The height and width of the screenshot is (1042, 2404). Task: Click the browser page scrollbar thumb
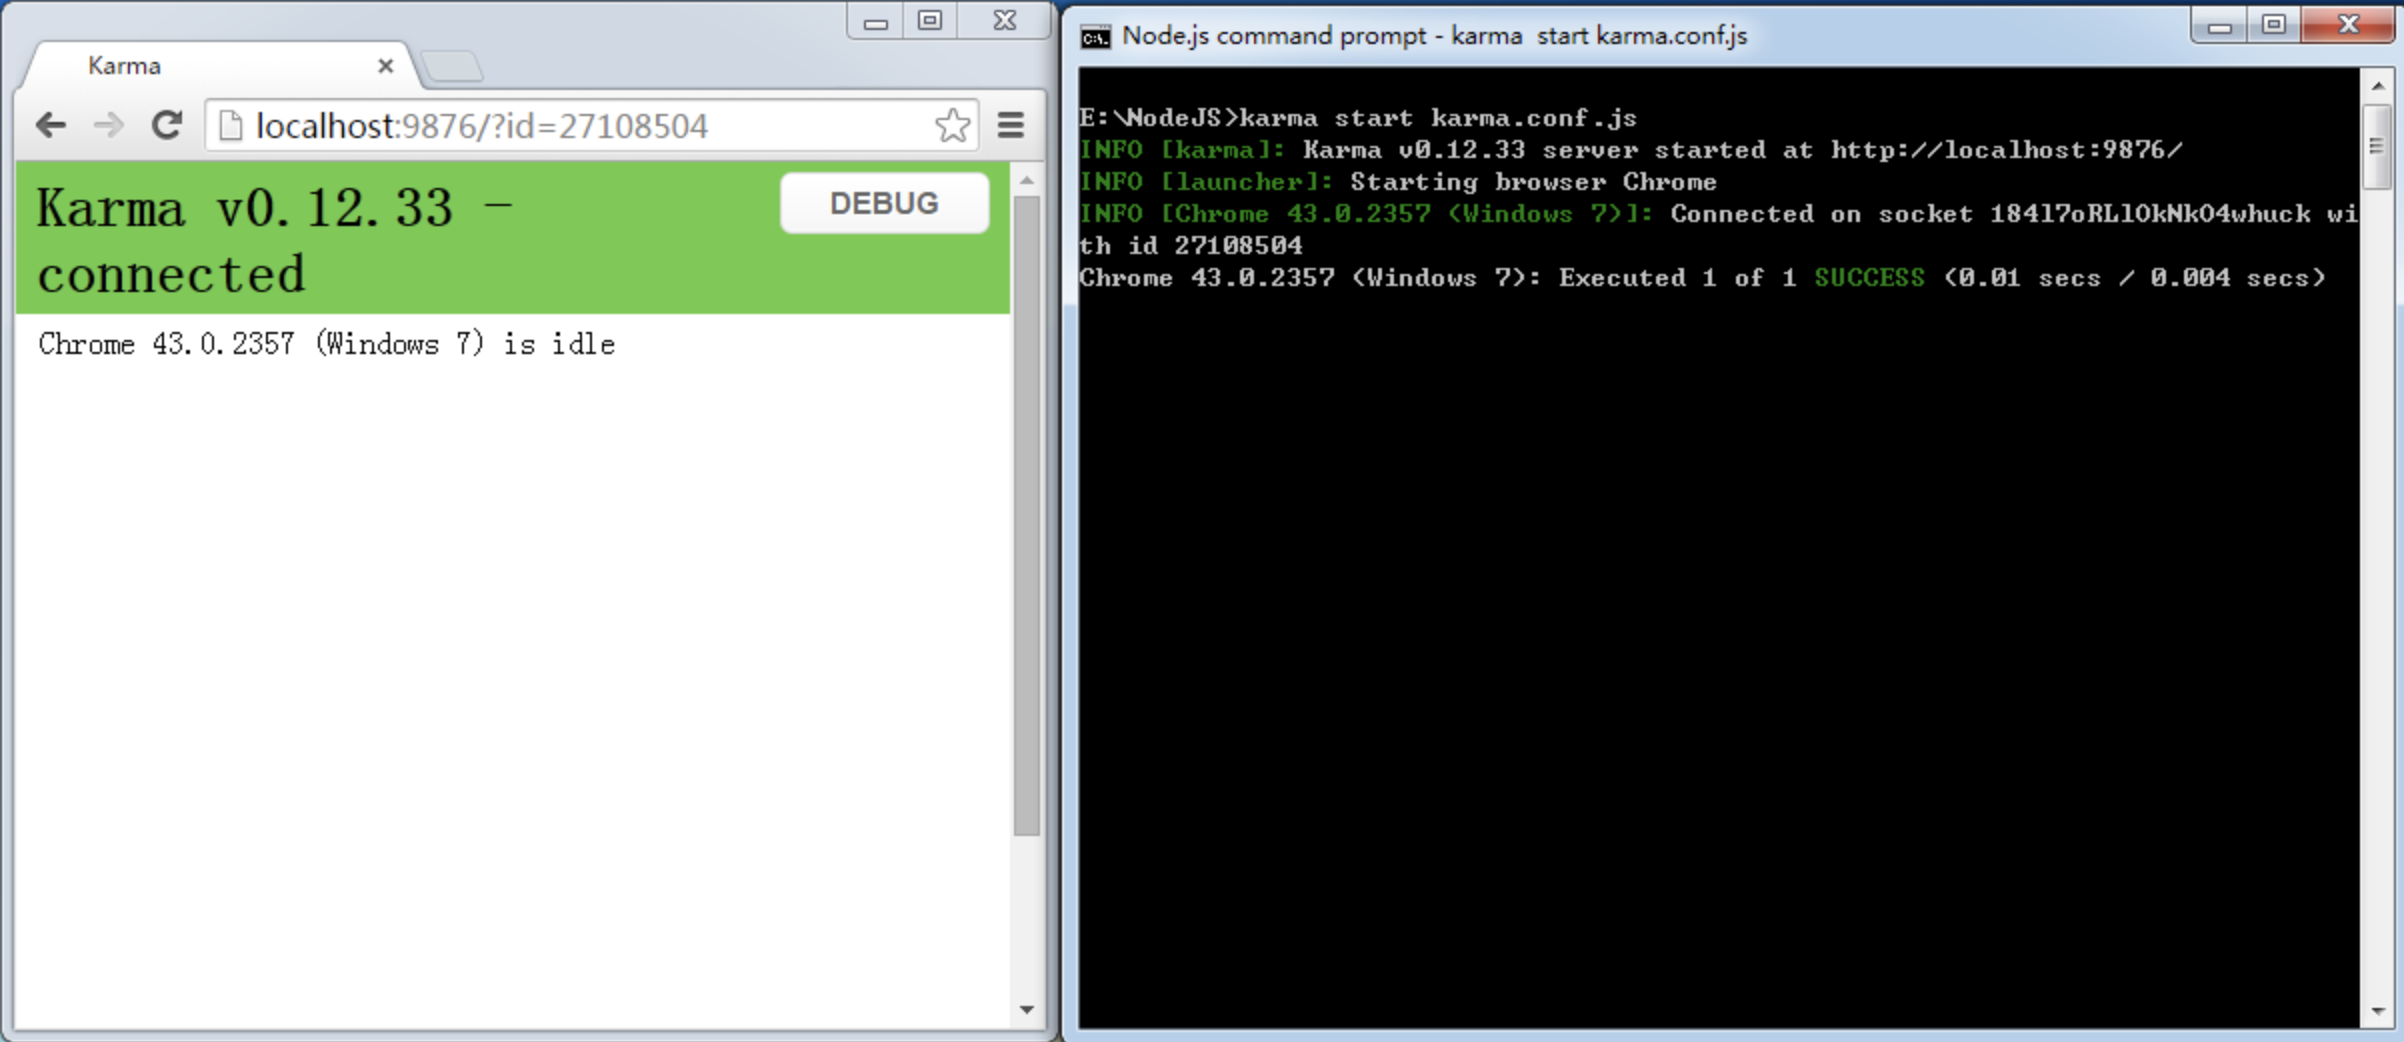[x=1026, y=515]
